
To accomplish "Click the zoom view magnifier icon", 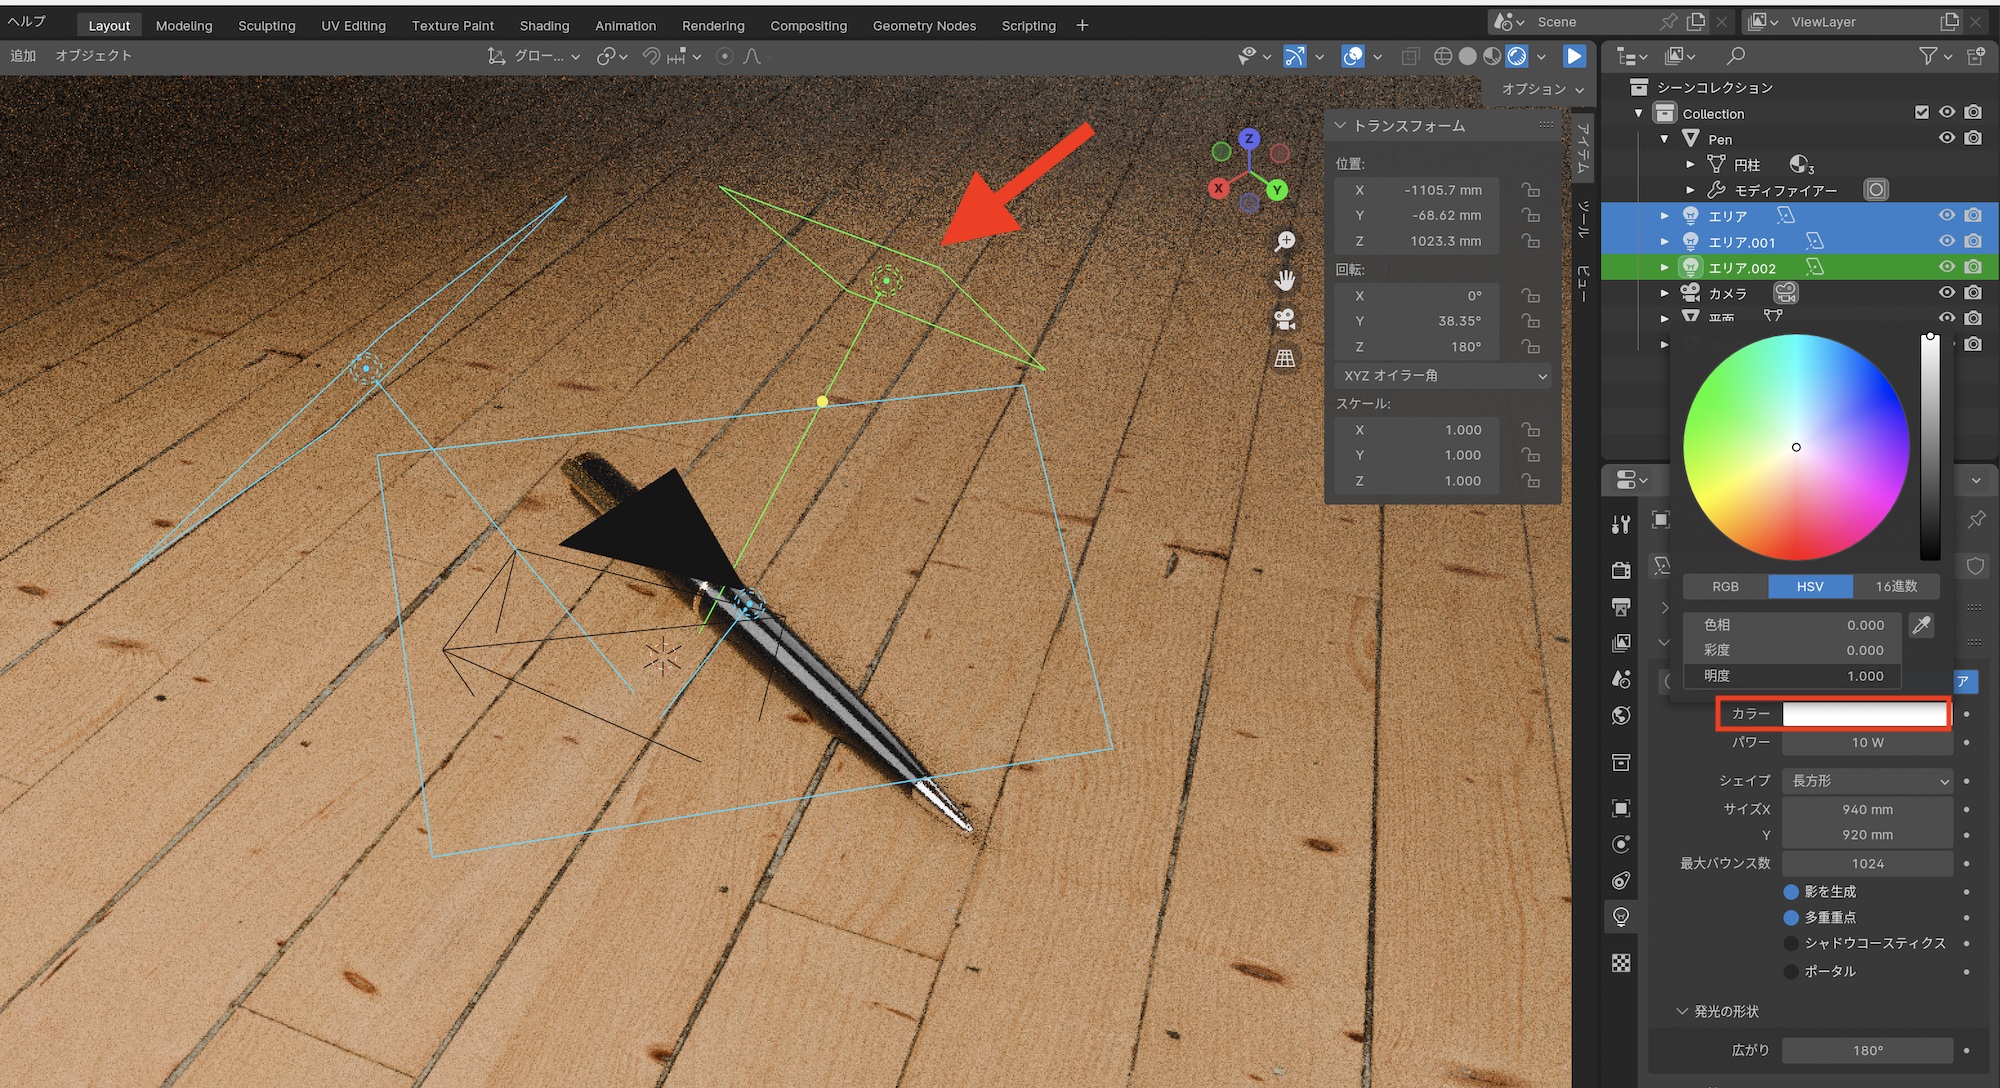I will tap(1285, 241).
